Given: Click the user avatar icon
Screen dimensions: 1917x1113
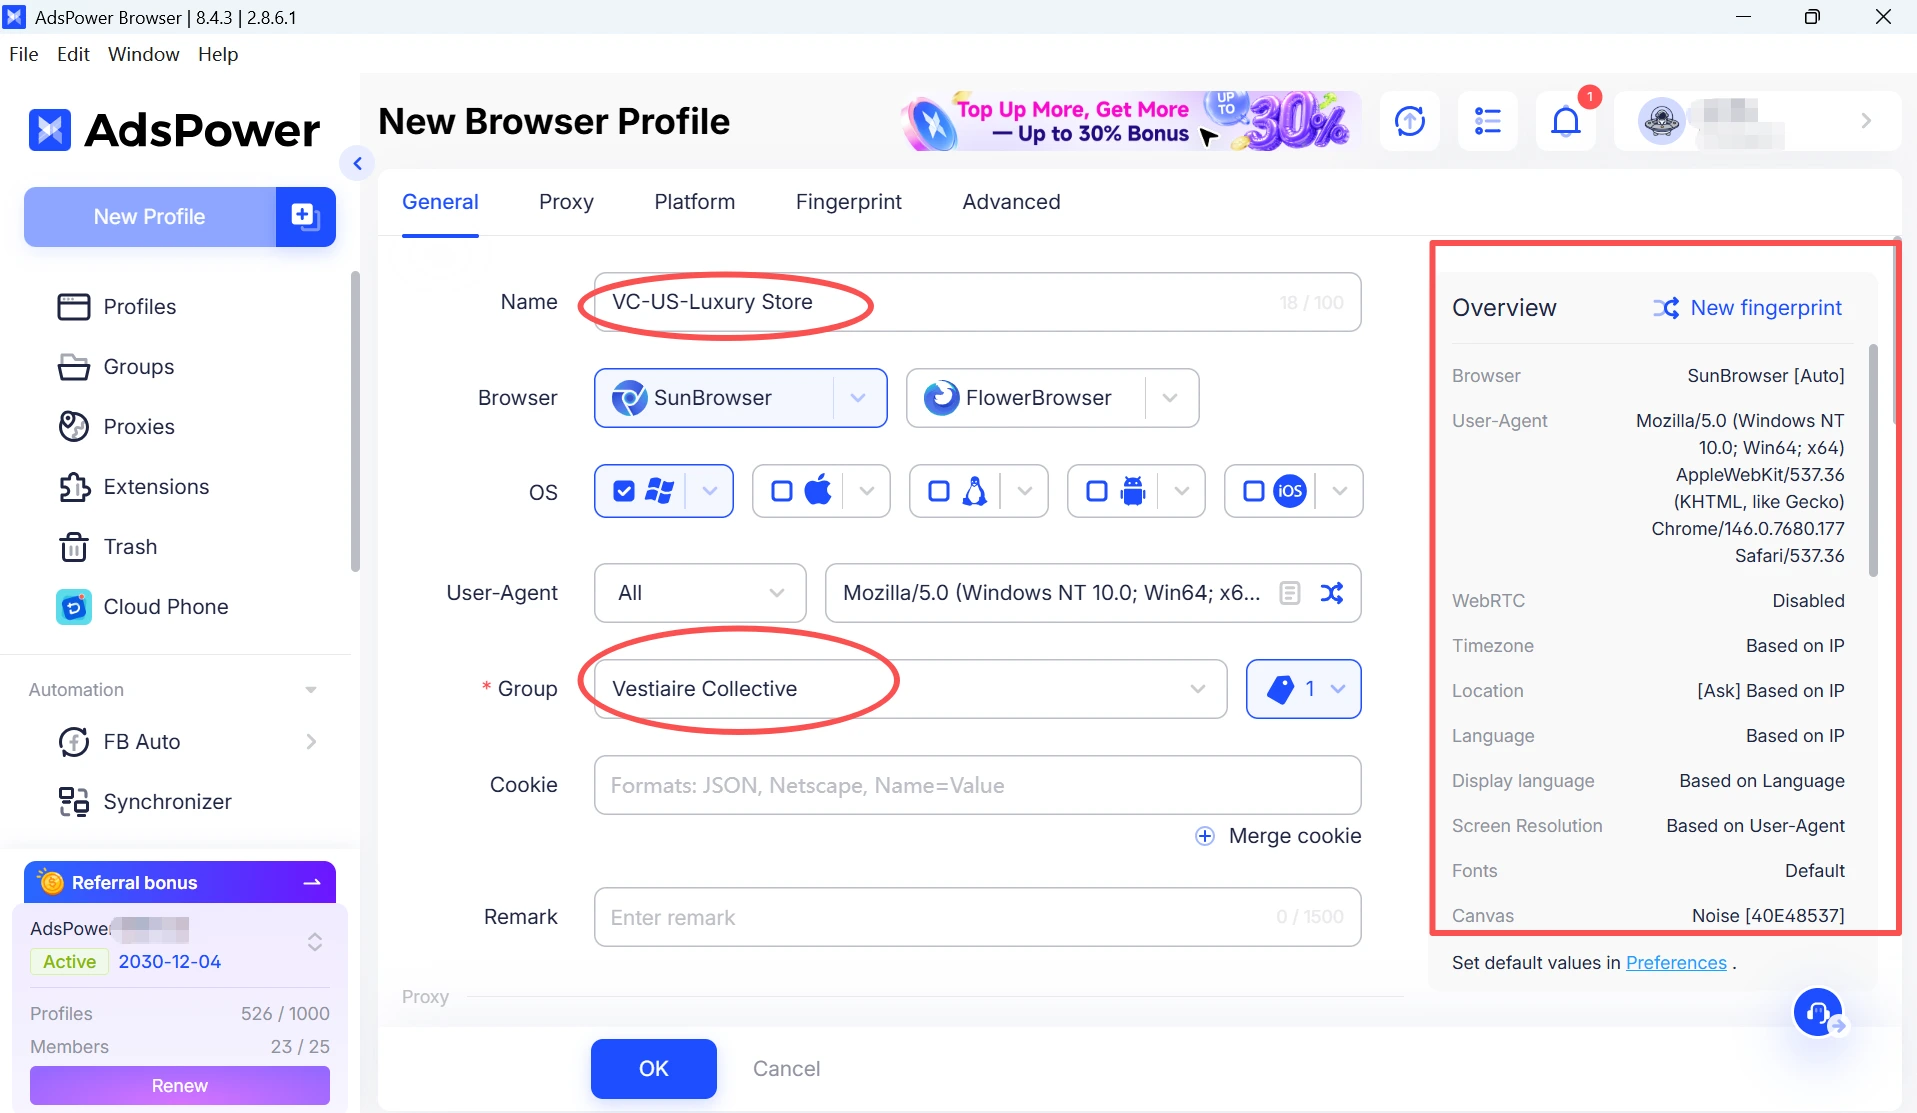Looking at the screenshot, I should (1661, 121).
